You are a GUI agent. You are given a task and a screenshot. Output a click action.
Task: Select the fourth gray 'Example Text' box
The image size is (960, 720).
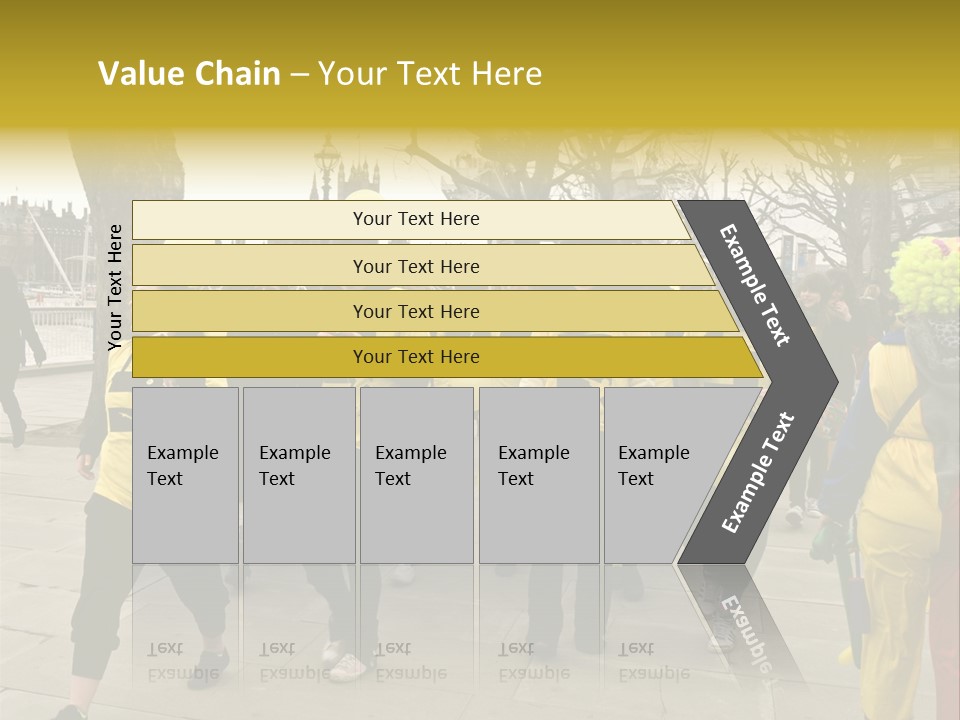pos(539,475)
